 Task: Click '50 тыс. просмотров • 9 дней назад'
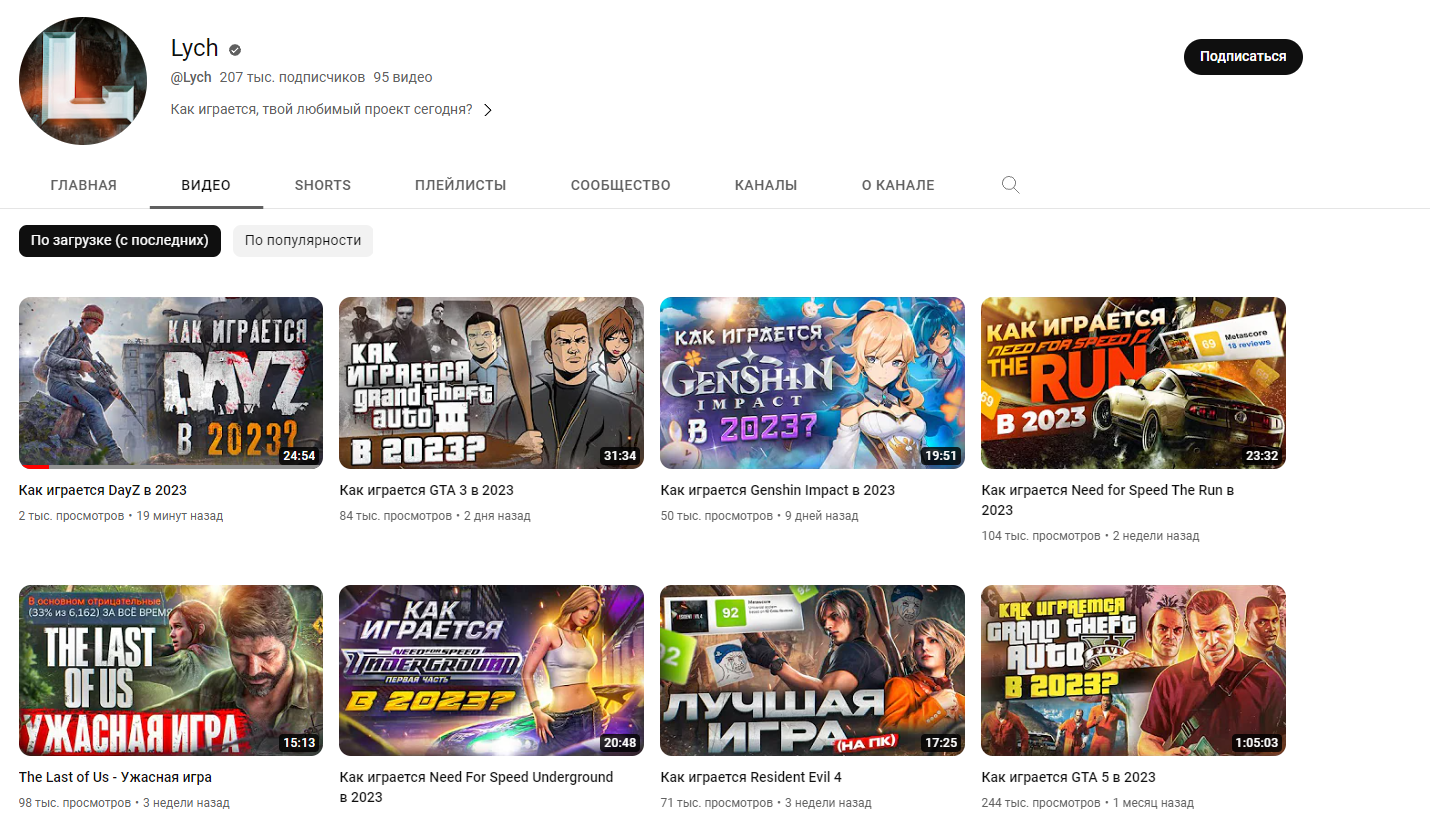[x=760, y=516]
